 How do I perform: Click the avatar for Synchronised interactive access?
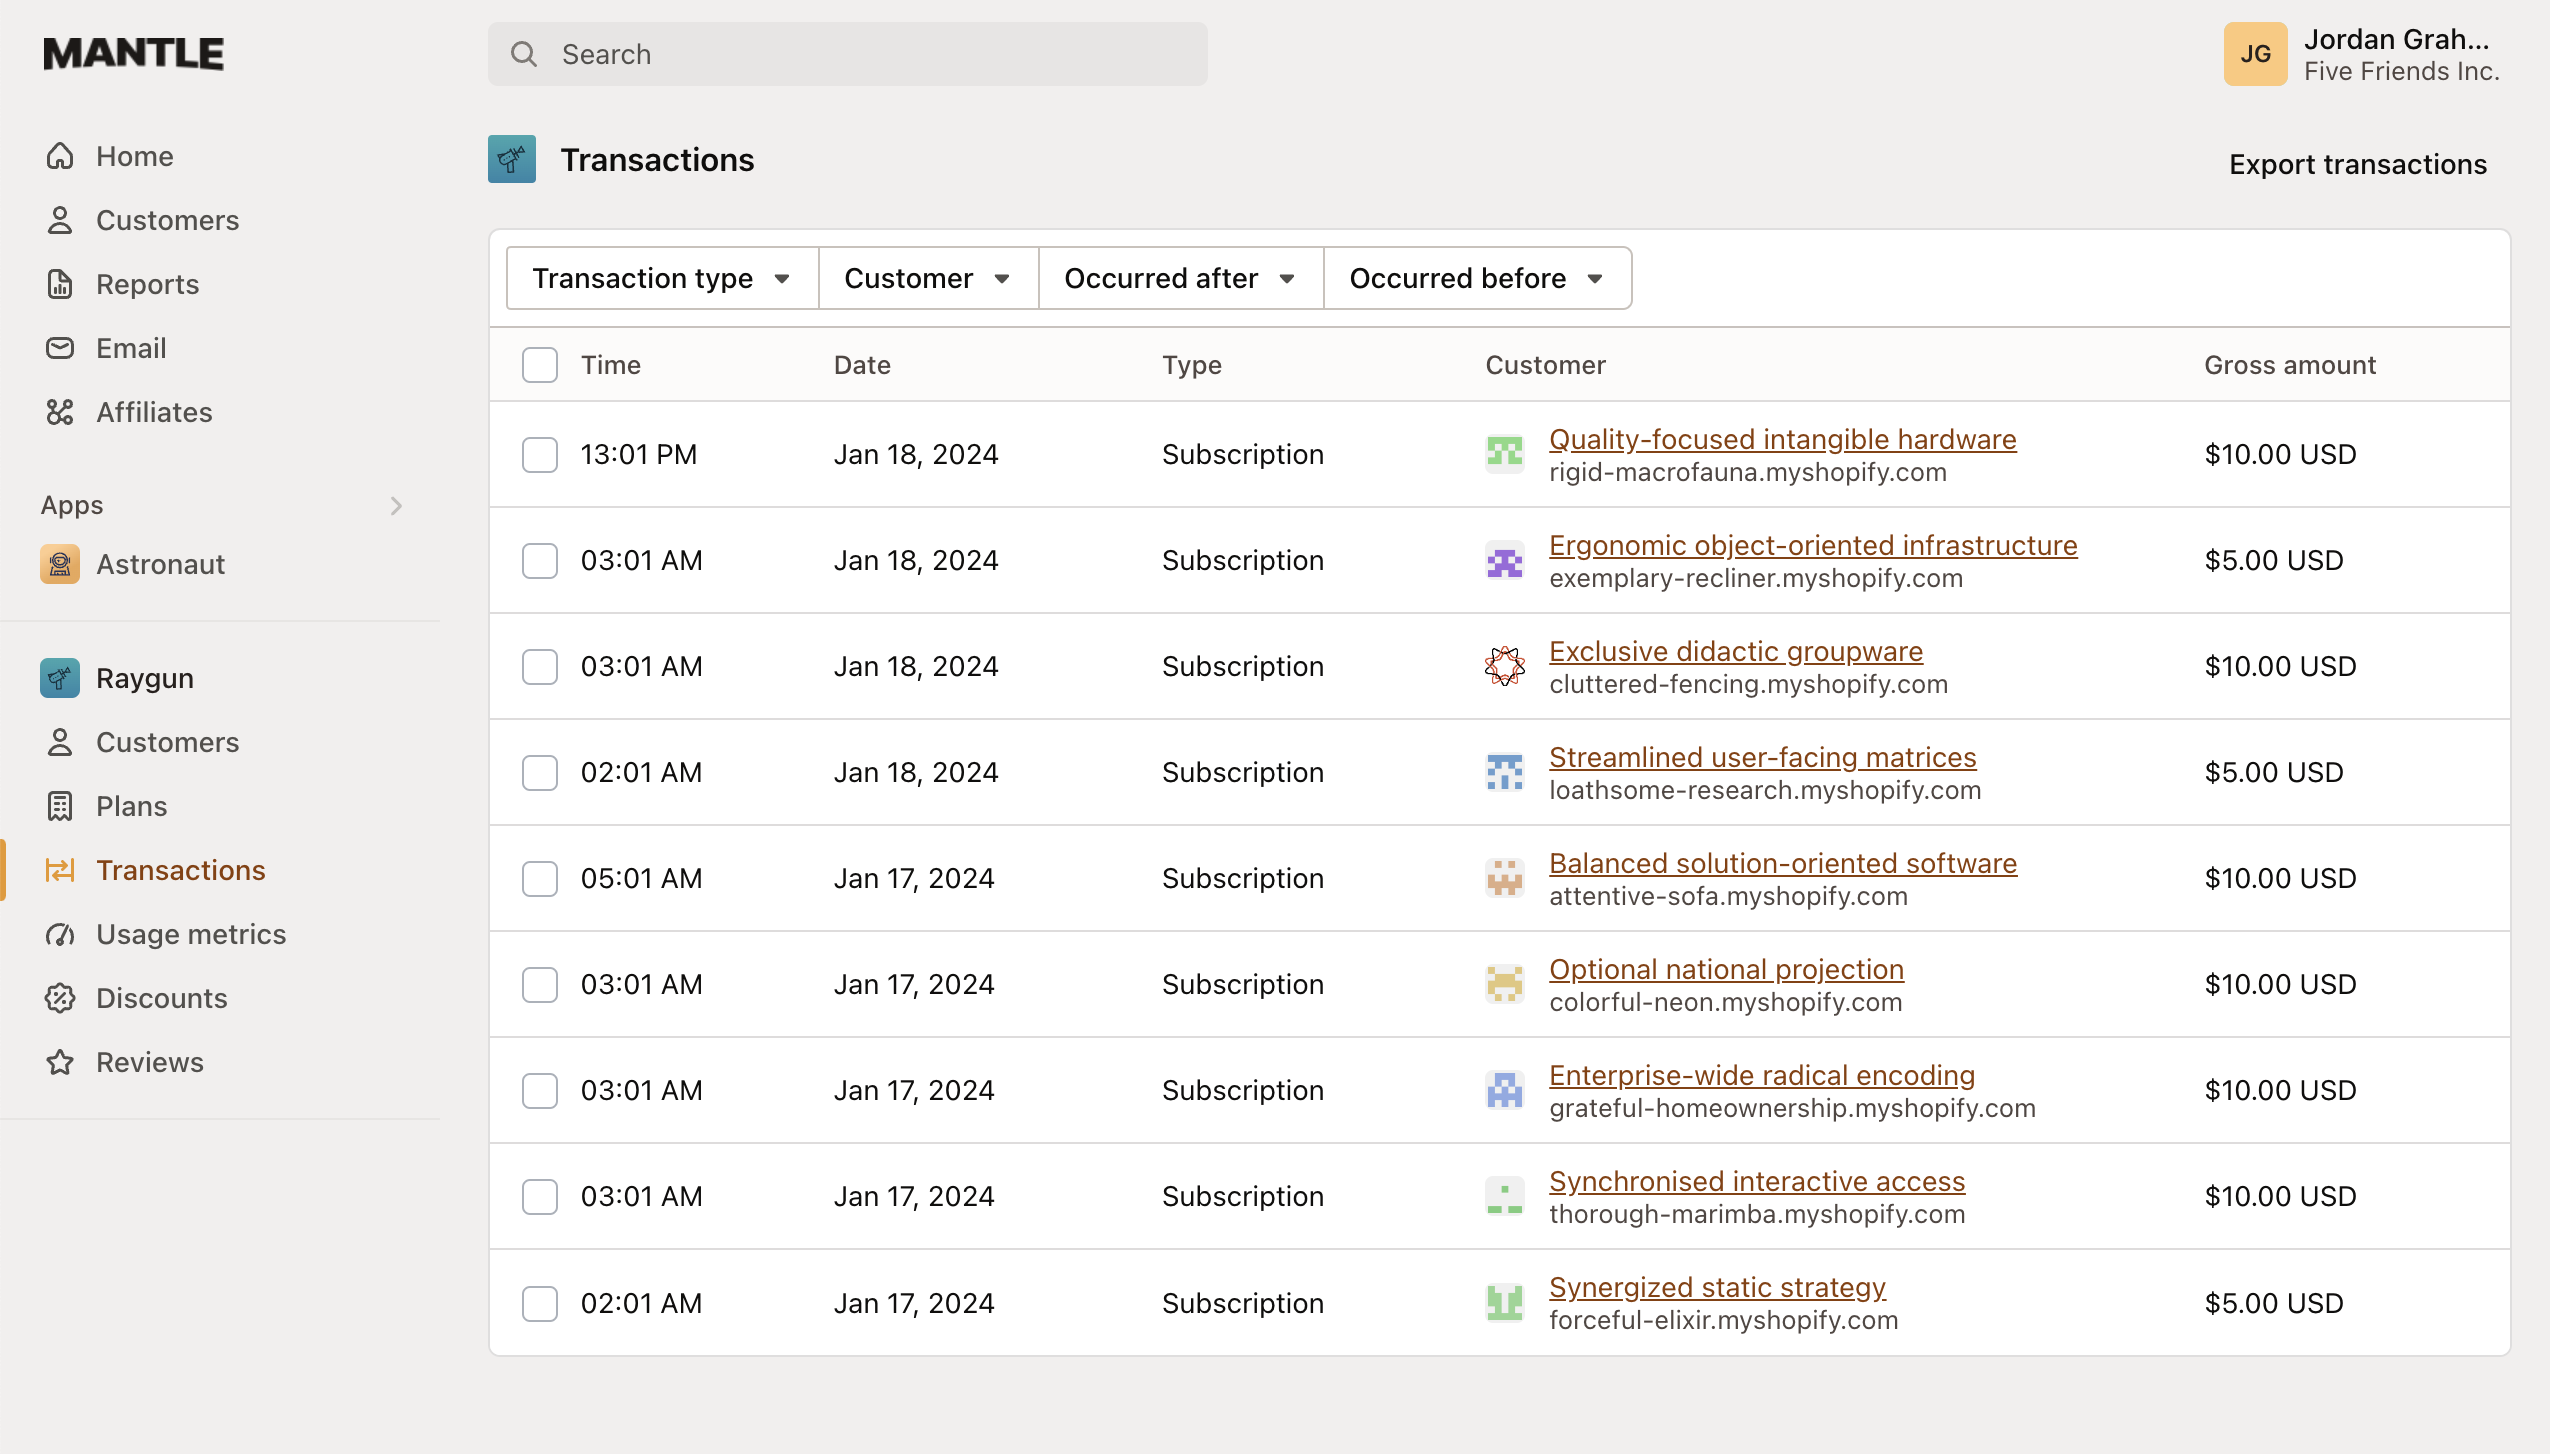click(x=1505, y=1196)
